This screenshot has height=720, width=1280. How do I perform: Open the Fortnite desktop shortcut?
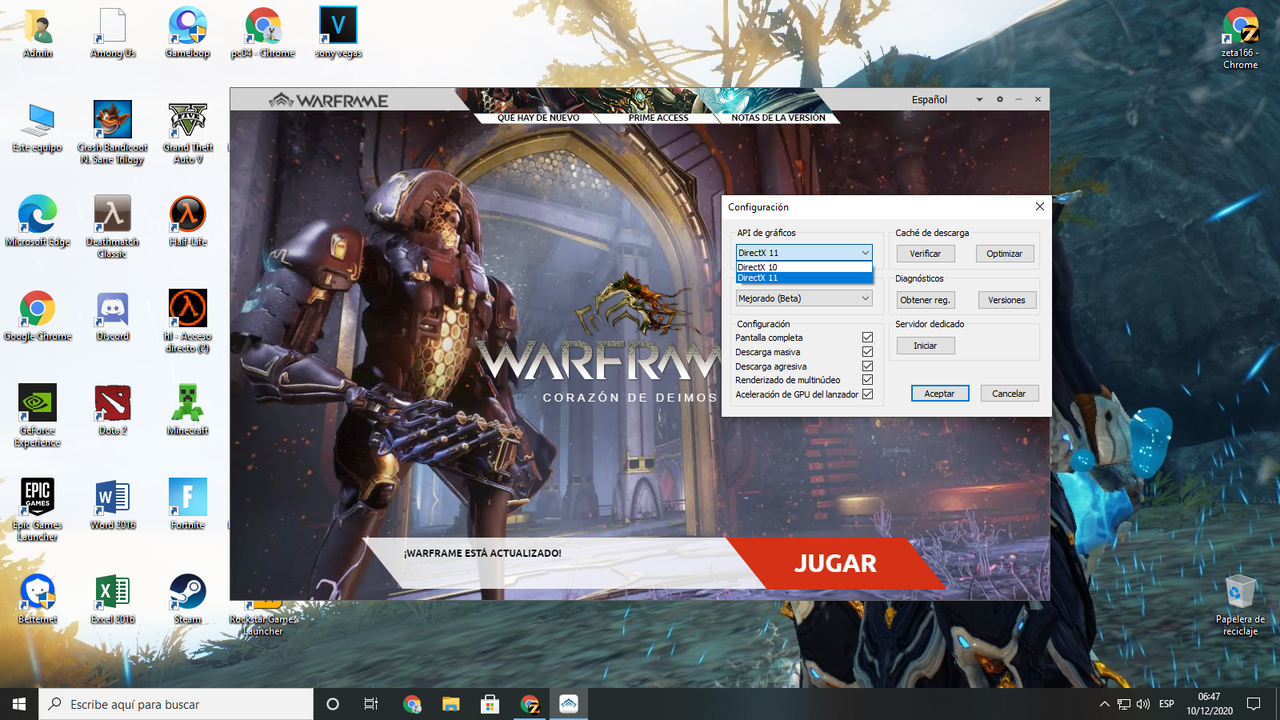pyautogui.click(x=187, y=505)
